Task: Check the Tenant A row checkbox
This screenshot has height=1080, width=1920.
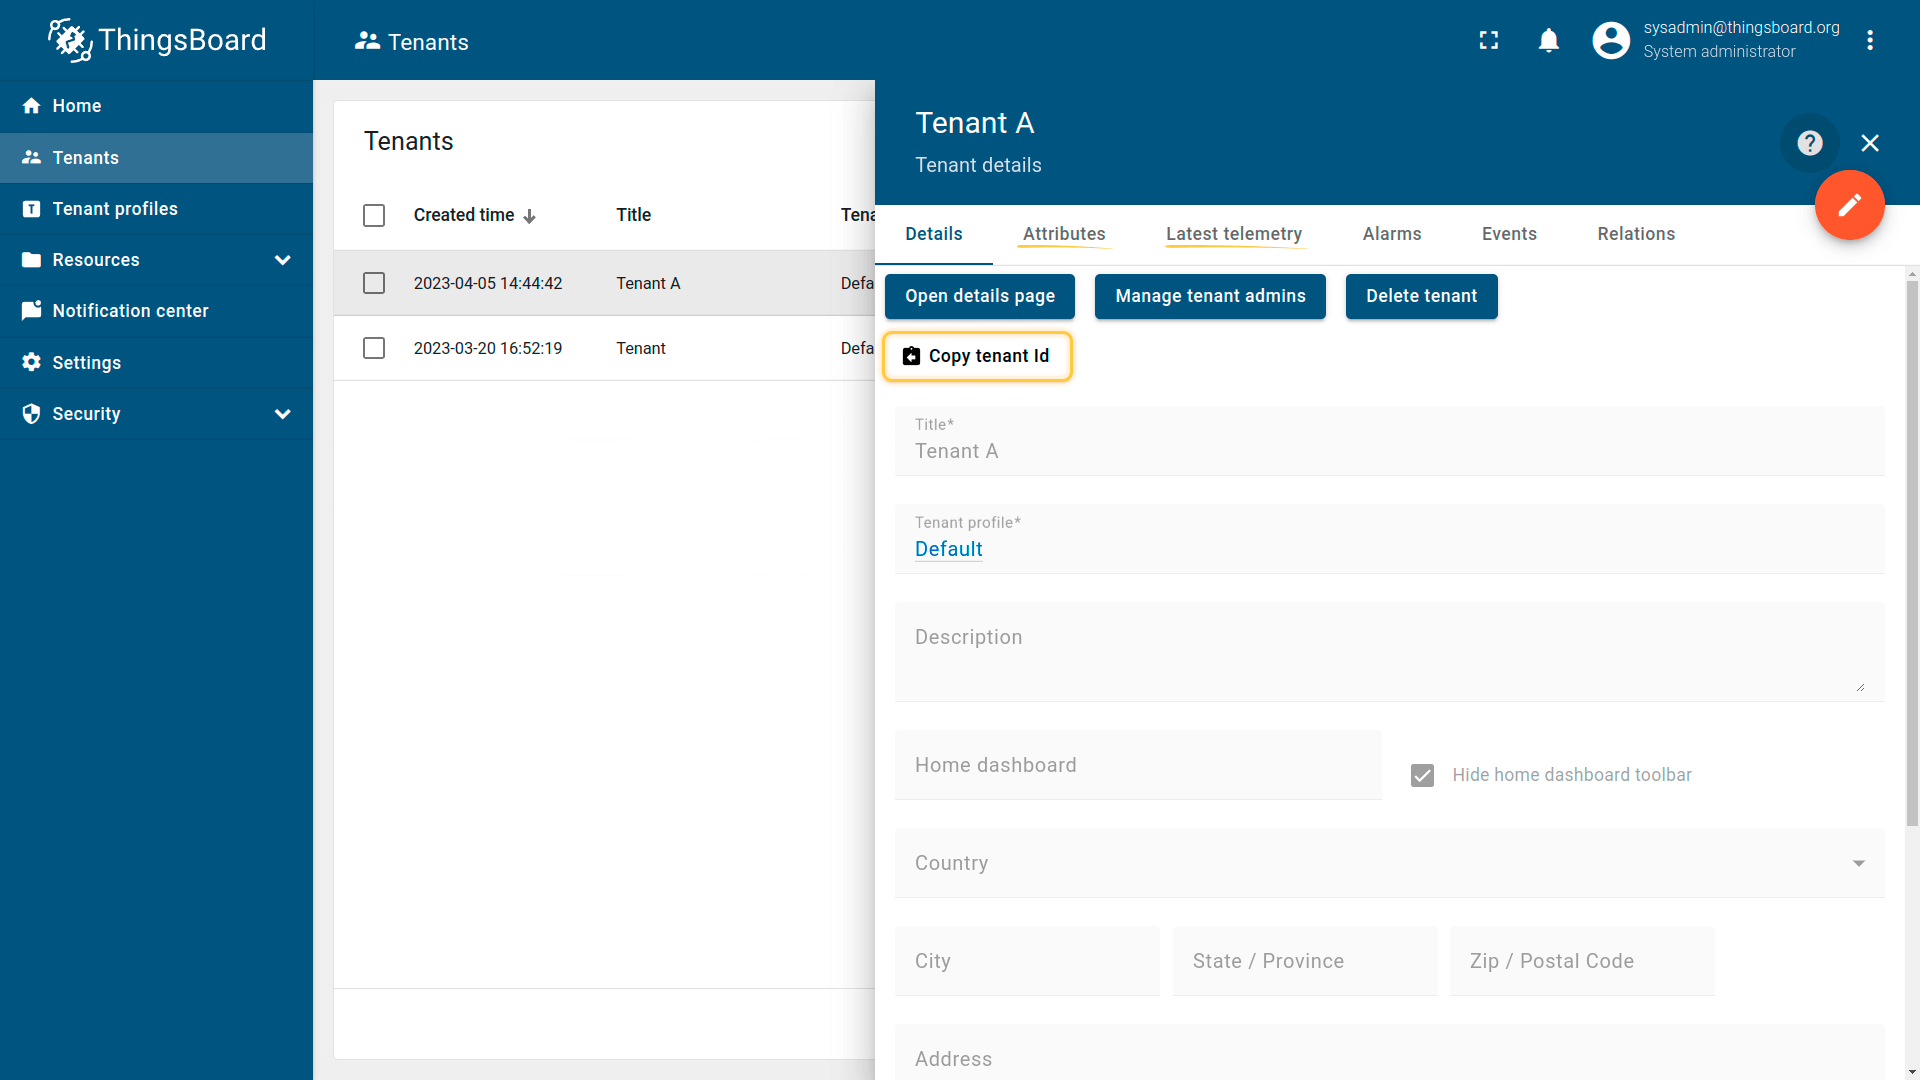Action: 374,283
